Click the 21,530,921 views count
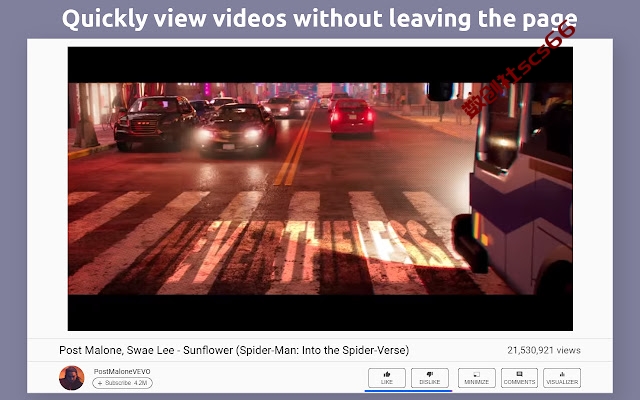The image size is (640, 400). 544,350
